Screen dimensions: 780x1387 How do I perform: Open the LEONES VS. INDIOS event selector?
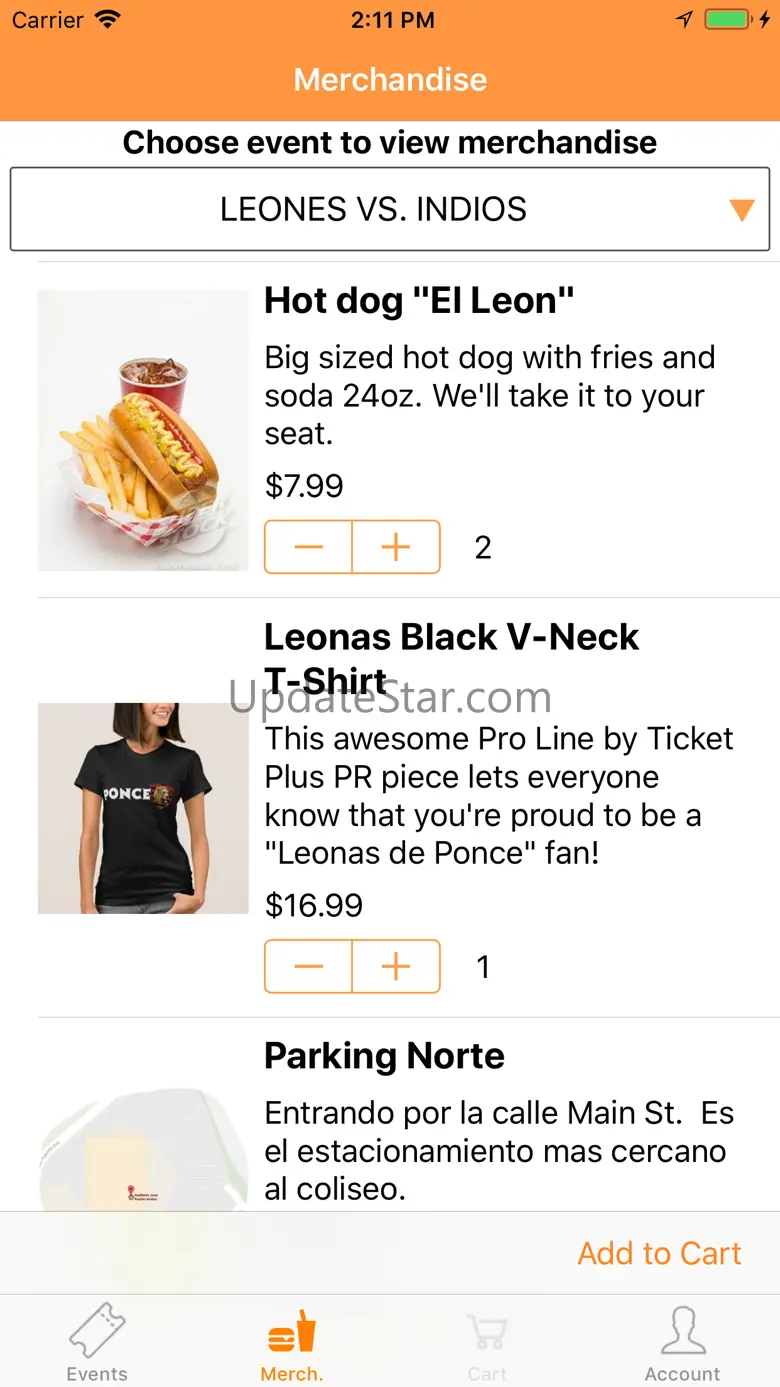click(374, 209)
